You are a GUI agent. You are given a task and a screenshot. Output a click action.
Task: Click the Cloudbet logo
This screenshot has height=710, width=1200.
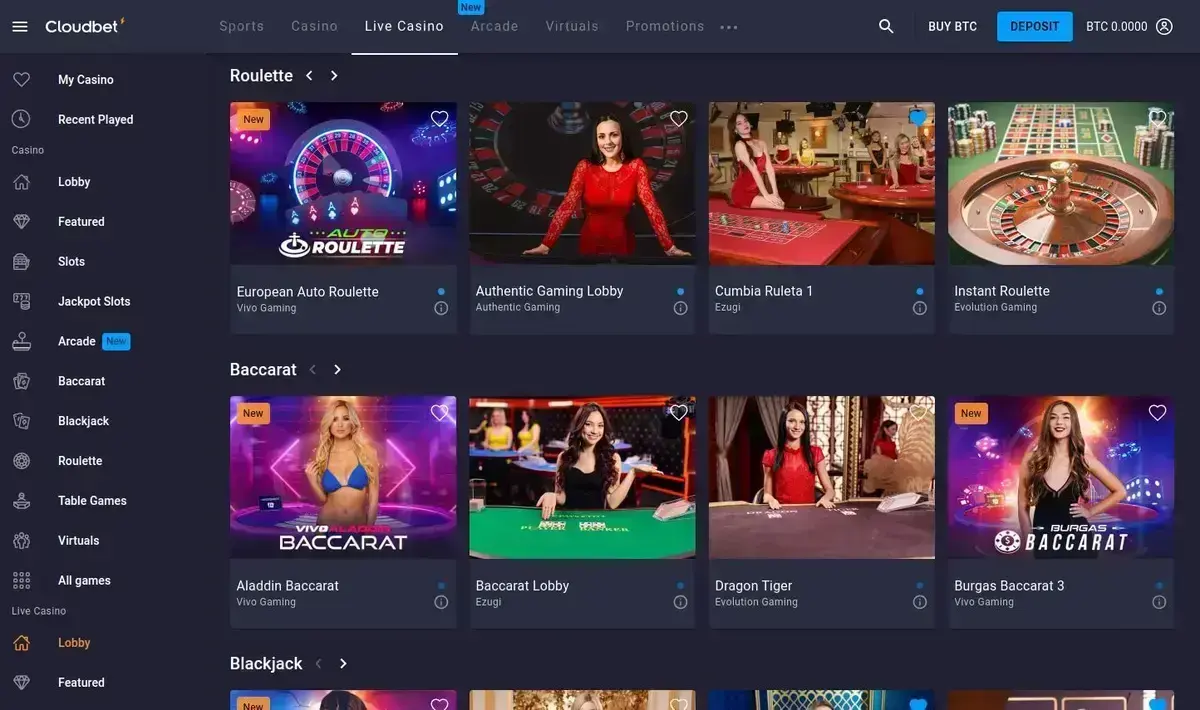85,26
